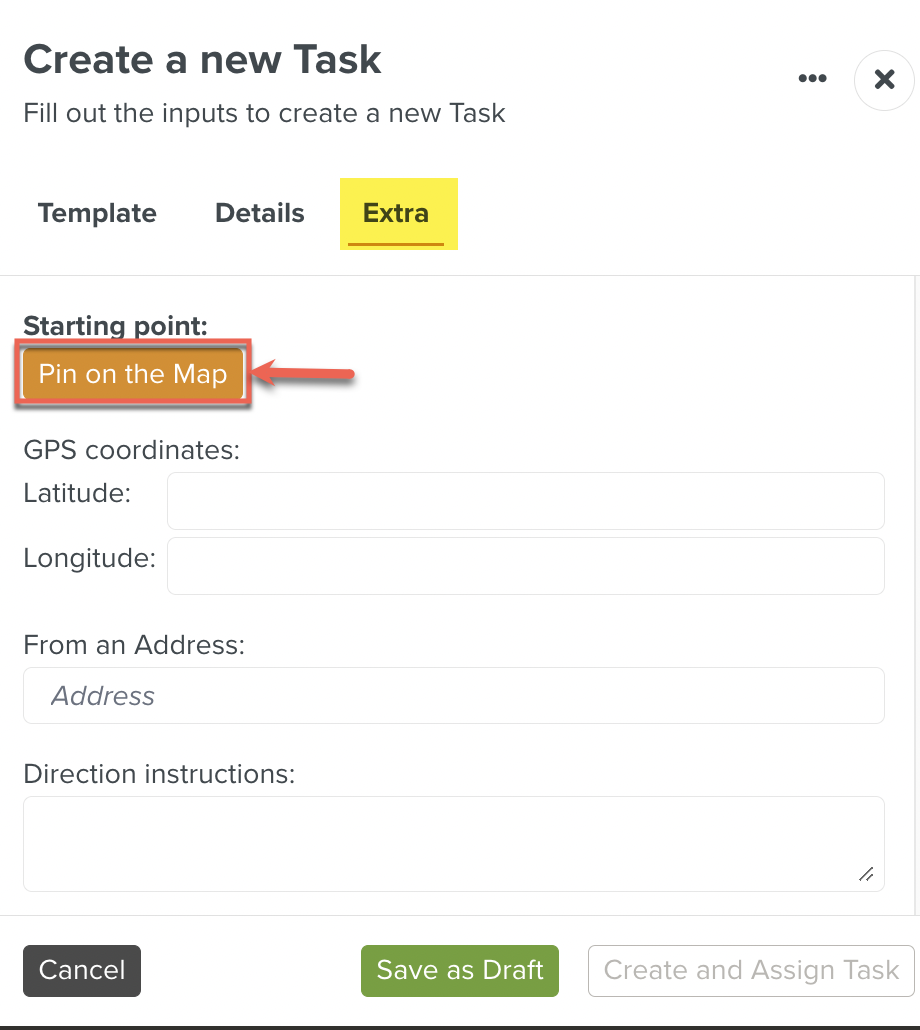The width and height of the screenshot is (920, 1030).
Task: Open the three-dots more options menu
Action: [x=812, y=79]
